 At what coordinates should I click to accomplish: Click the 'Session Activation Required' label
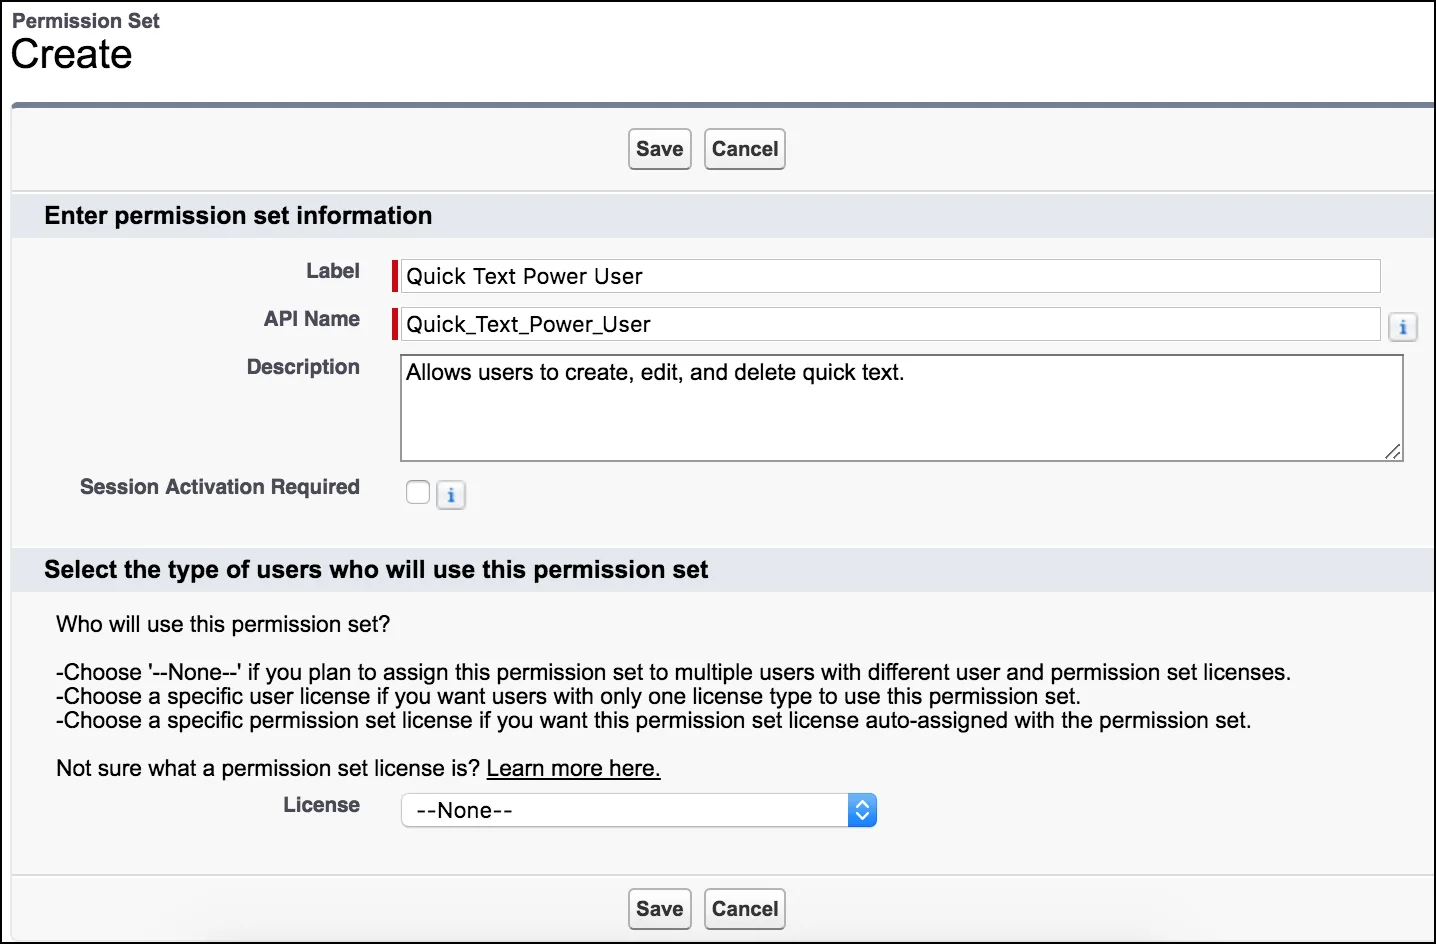220,487
